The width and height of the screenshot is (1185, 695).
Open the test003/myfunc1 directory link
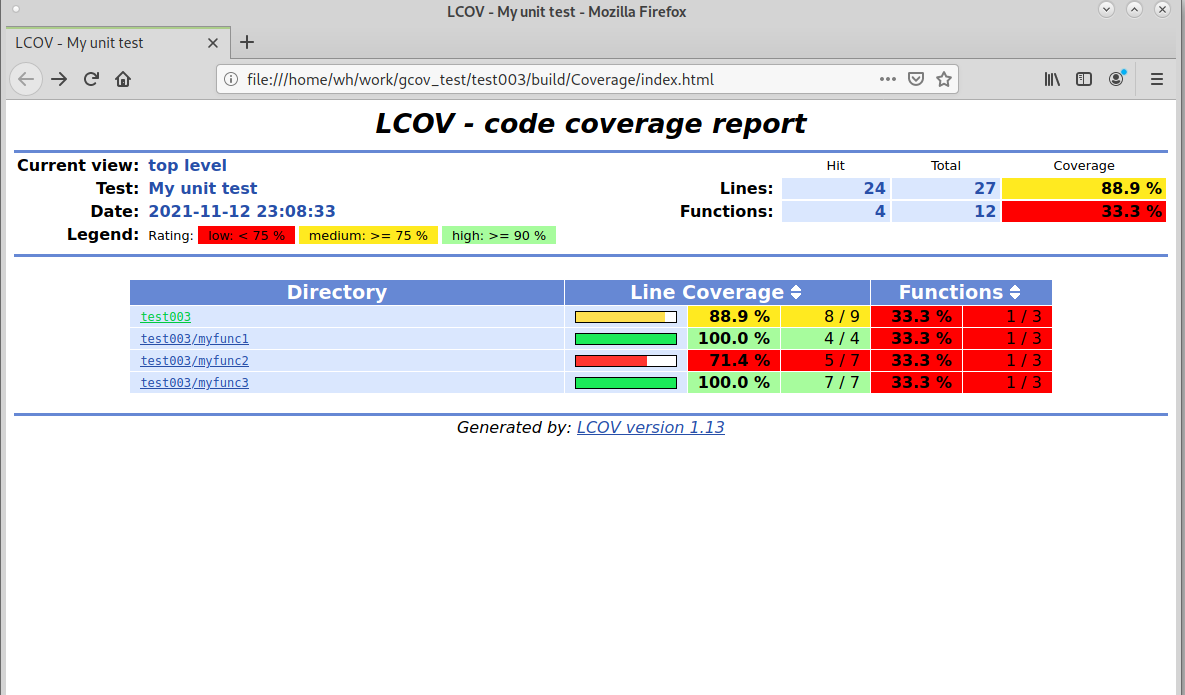coord(194,338)
